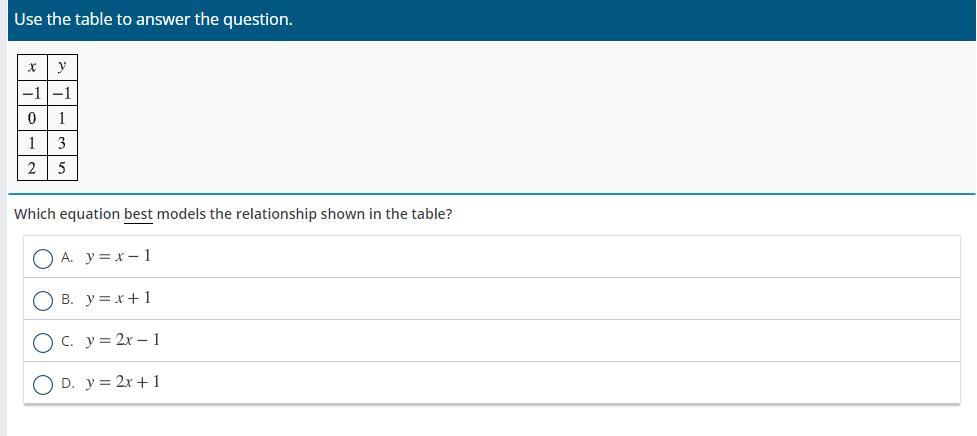This screenshot has width=977, height=436.
Task: Mark radio button for answer D
Action: 42,384
